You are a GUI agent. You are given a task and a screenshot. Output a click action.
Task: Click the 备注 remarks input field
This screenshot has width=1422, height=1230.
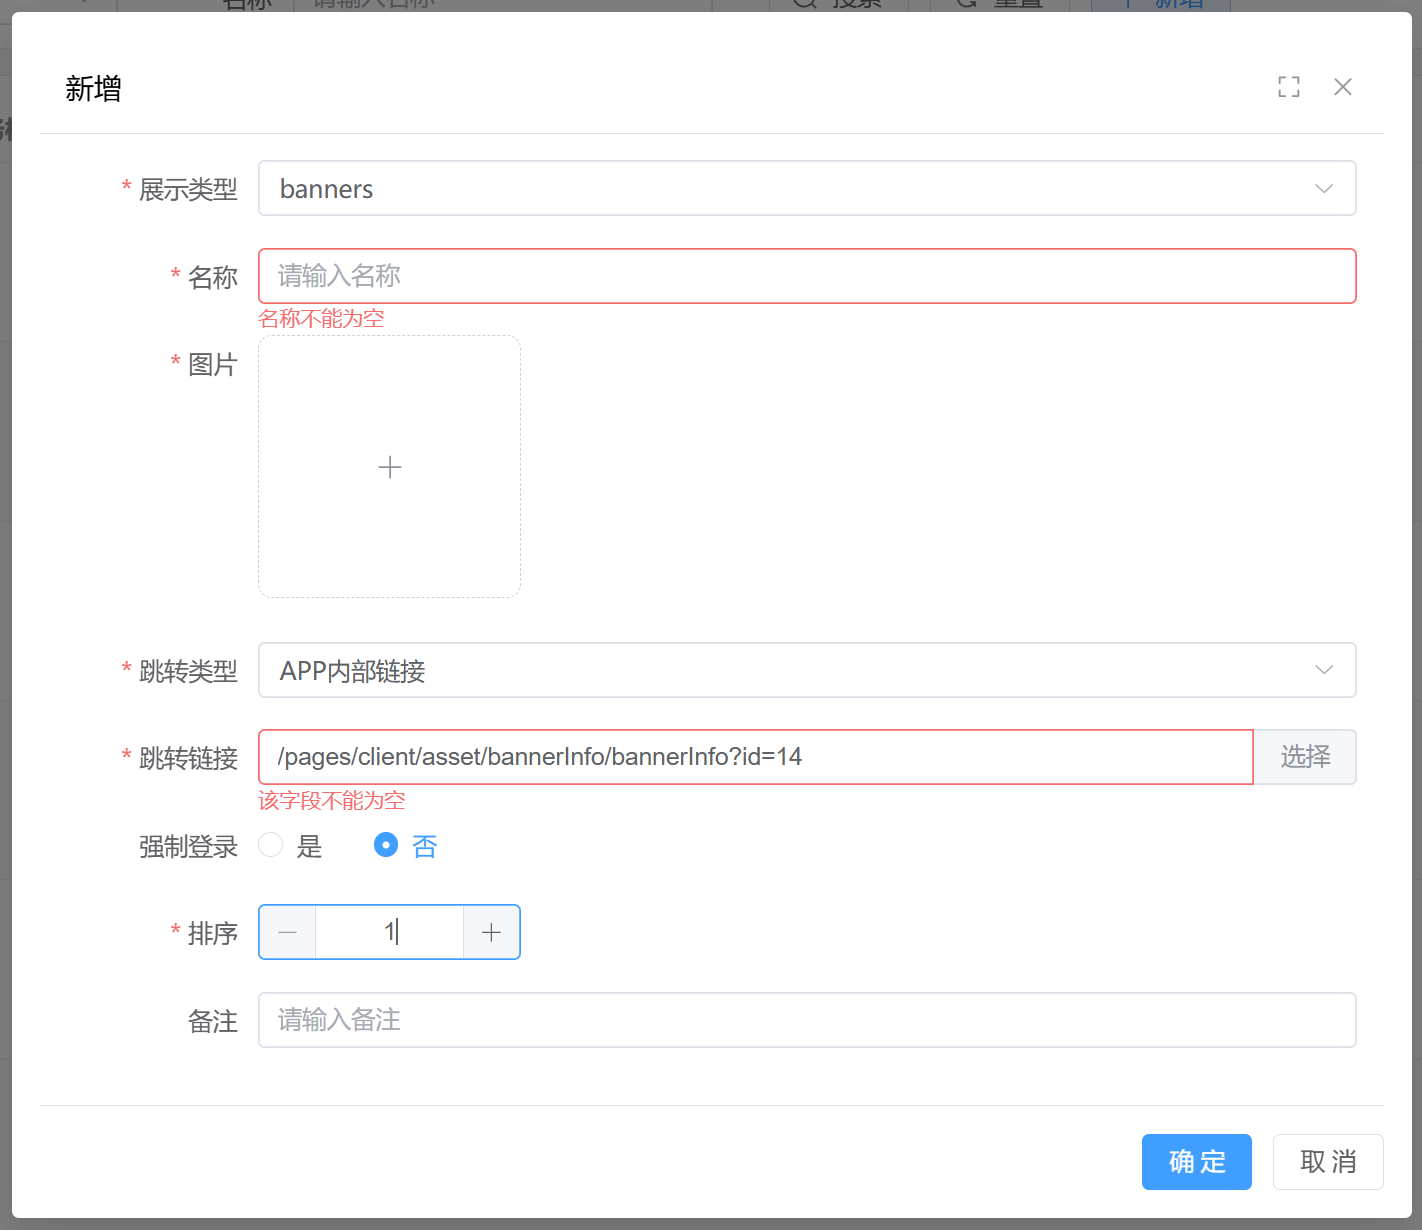click(806, 1020)
